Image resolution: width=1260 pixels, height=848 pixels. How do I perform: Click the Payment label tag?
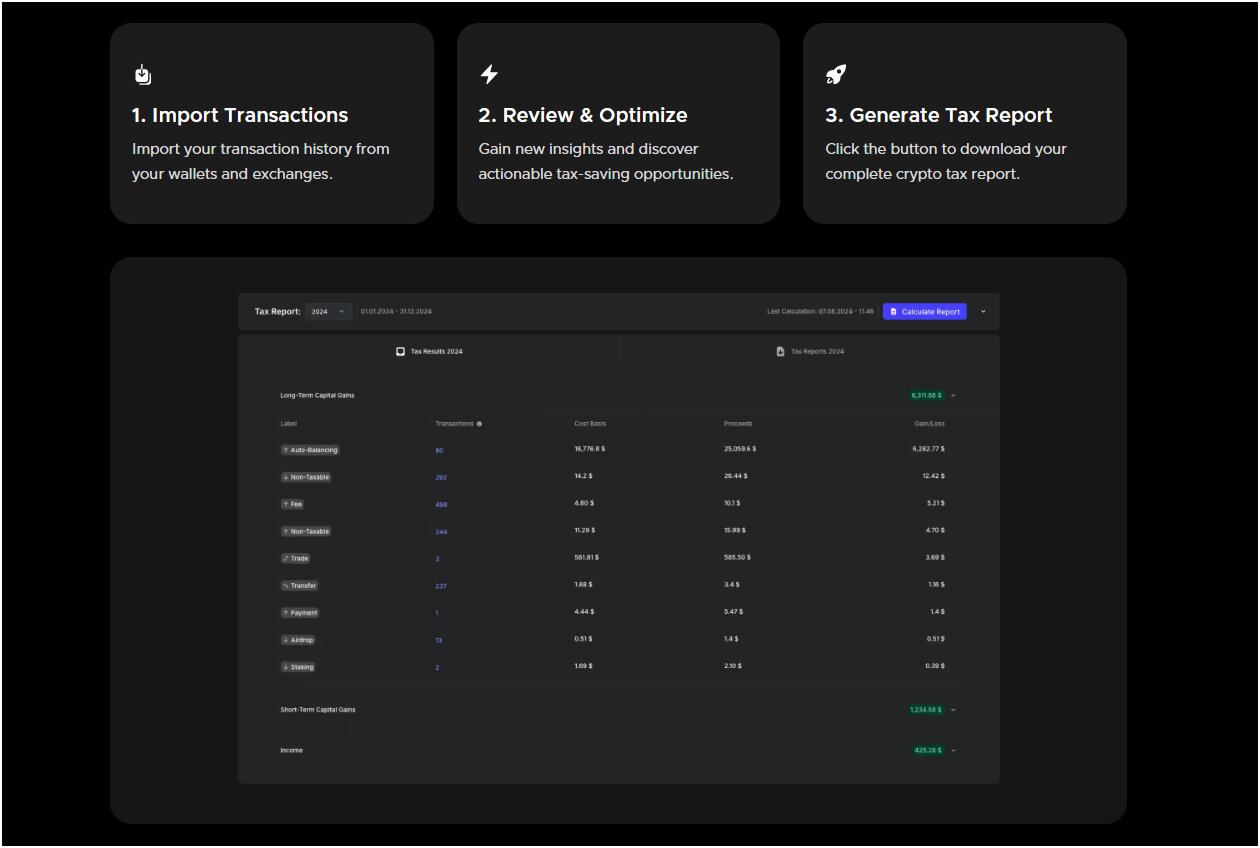tap(300, 613)
